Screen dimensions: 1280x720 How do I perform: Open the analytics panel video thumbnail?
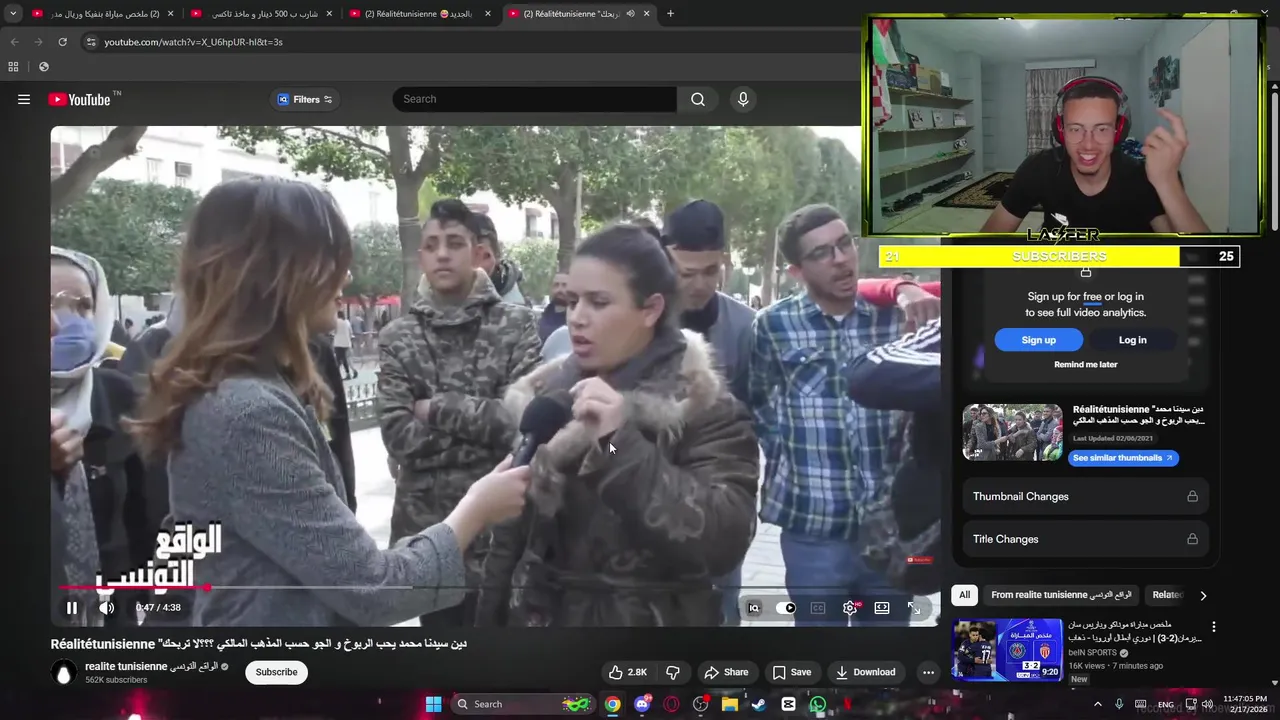[1012, 432]
